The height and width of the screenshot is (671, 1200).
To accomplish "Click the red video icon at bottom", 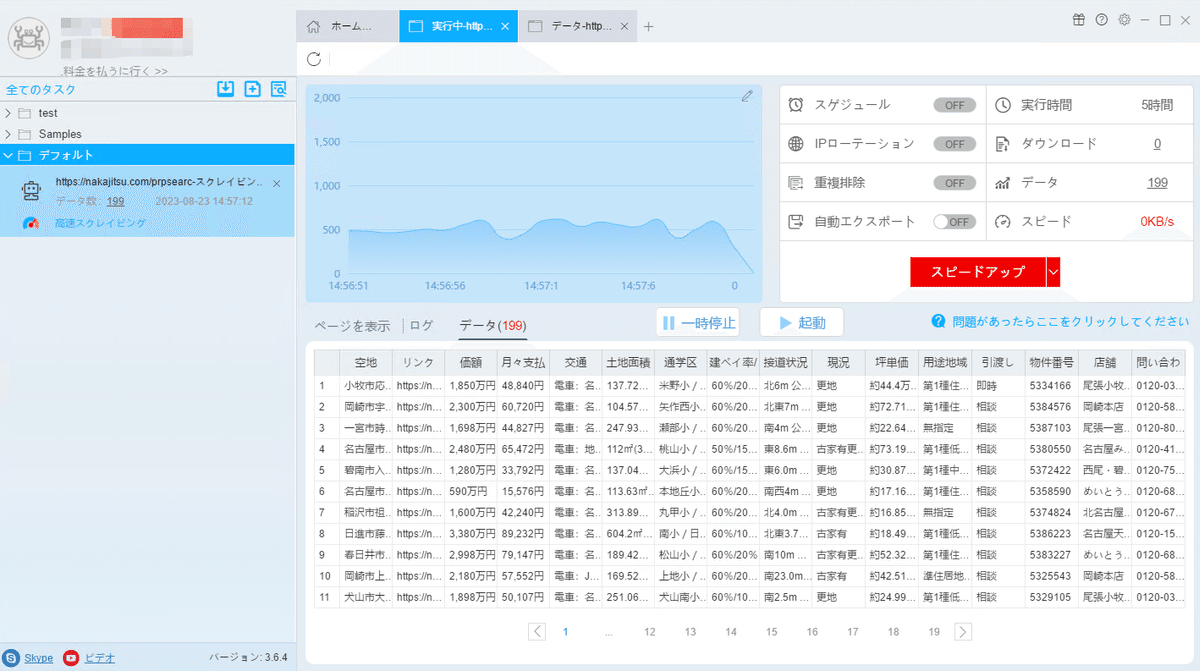I will coord(71,658).
